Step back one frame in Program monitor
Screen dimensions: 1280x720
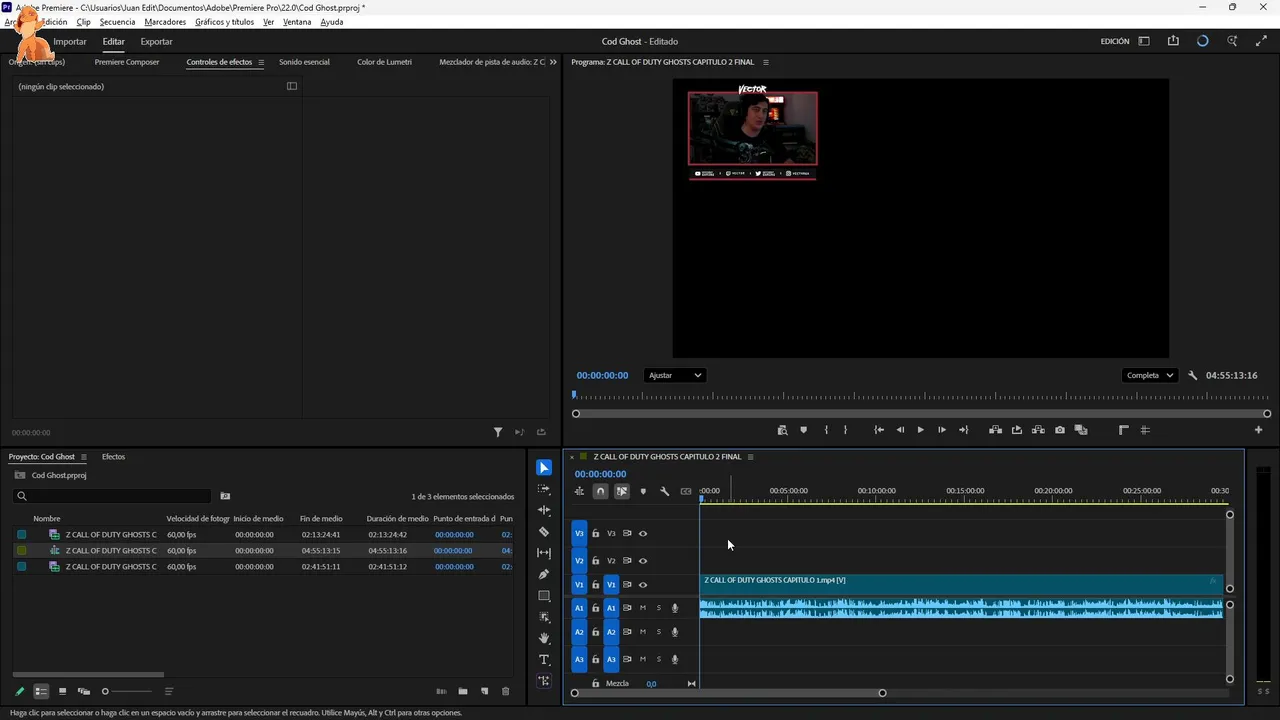tap(900, 430)
